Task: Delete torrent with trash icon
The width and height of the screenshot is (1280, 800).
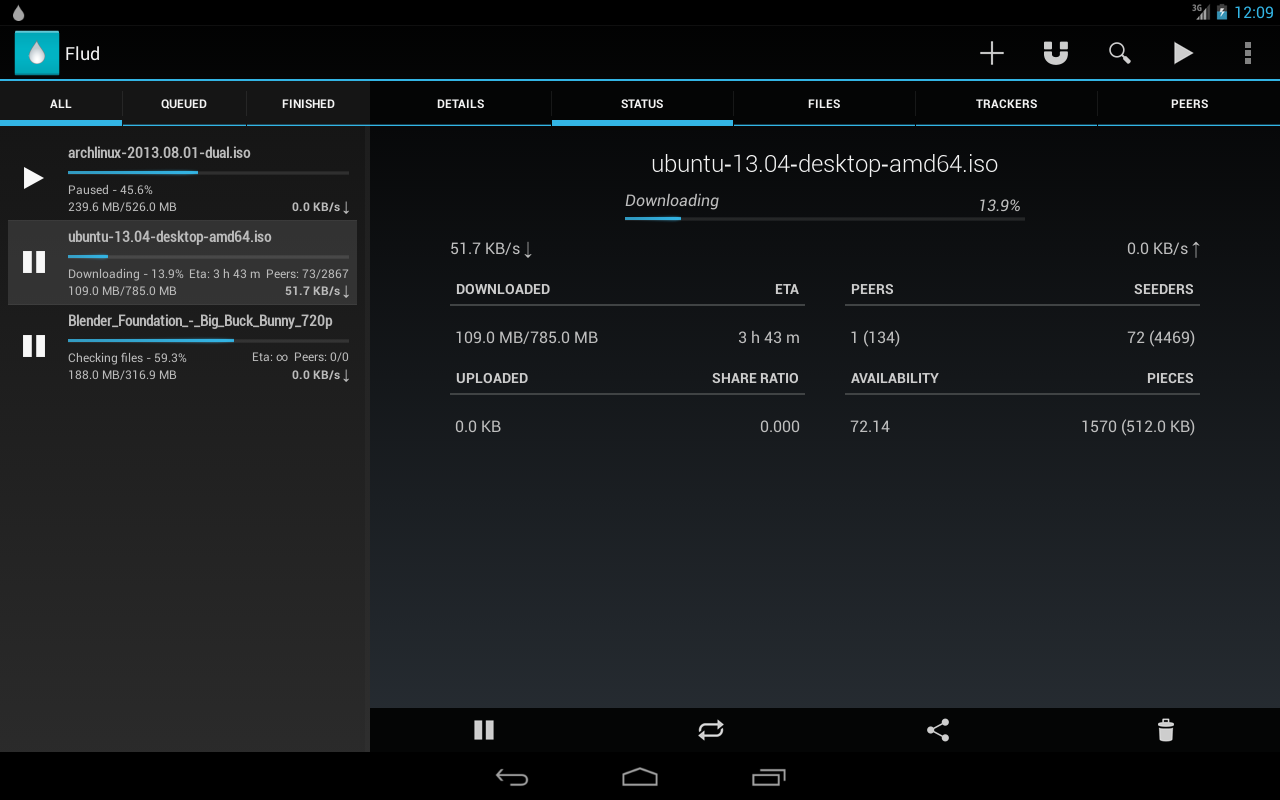Action: point(1165,730)
